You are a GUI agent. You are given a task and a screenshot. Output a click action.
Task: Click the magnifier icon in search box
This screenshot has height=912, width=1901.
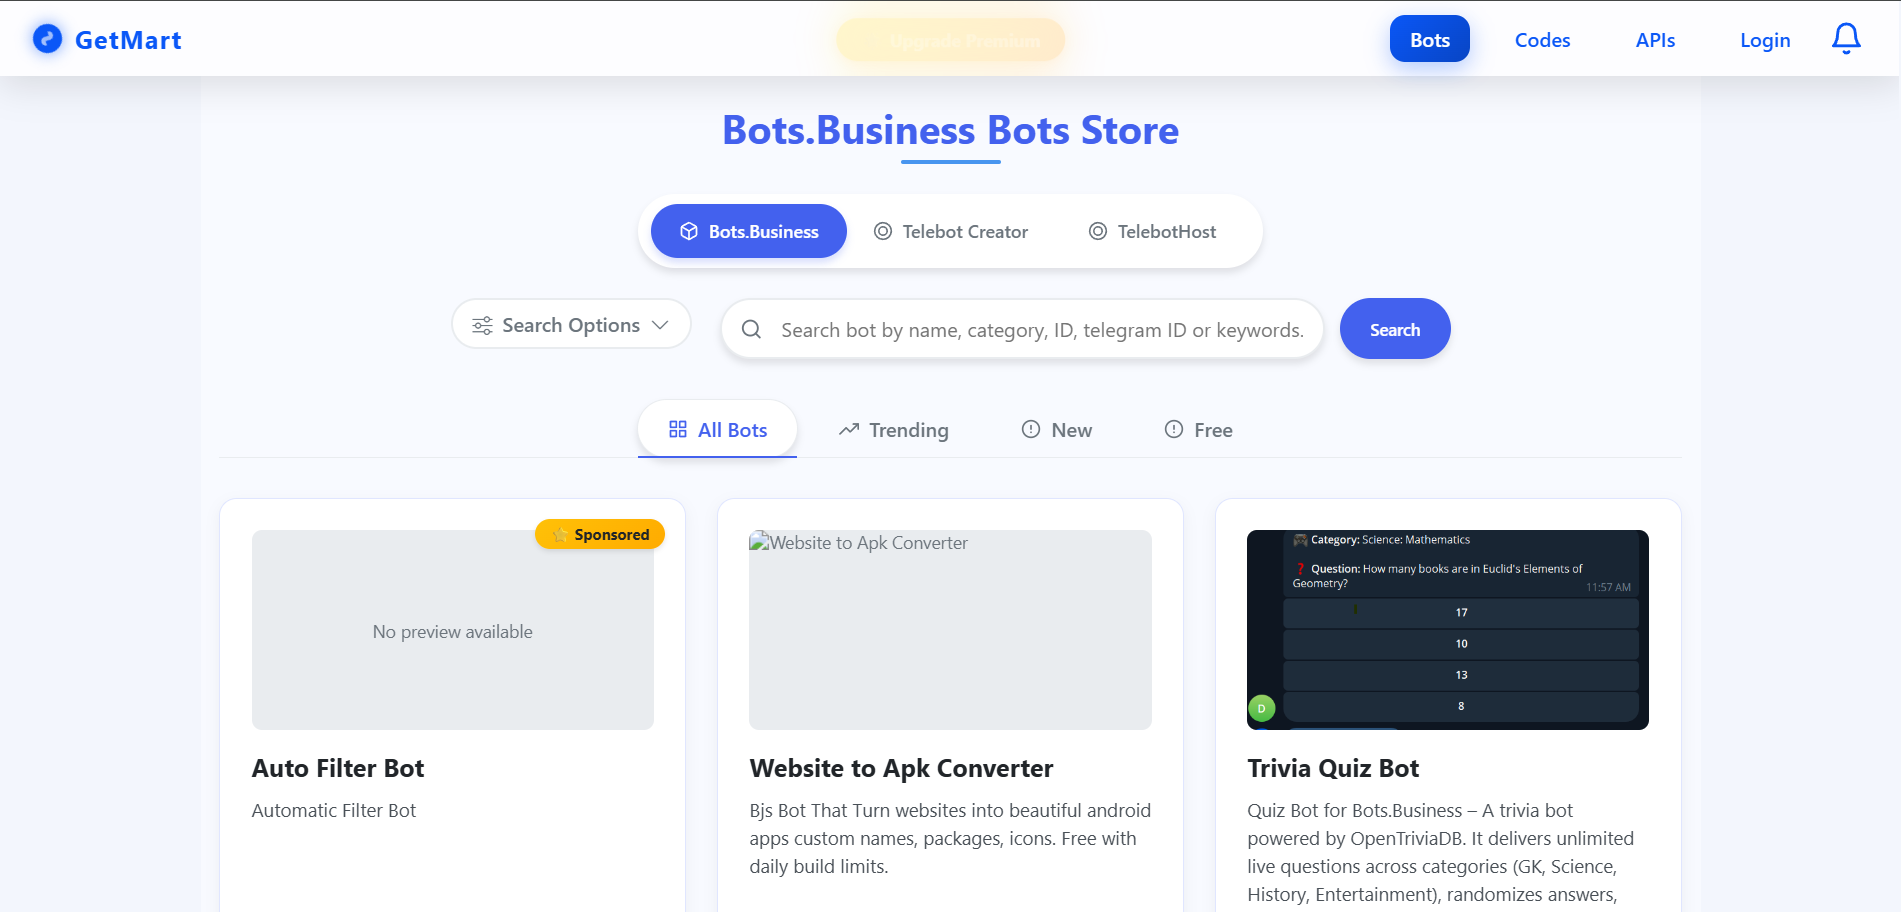(x=752, y=329)
